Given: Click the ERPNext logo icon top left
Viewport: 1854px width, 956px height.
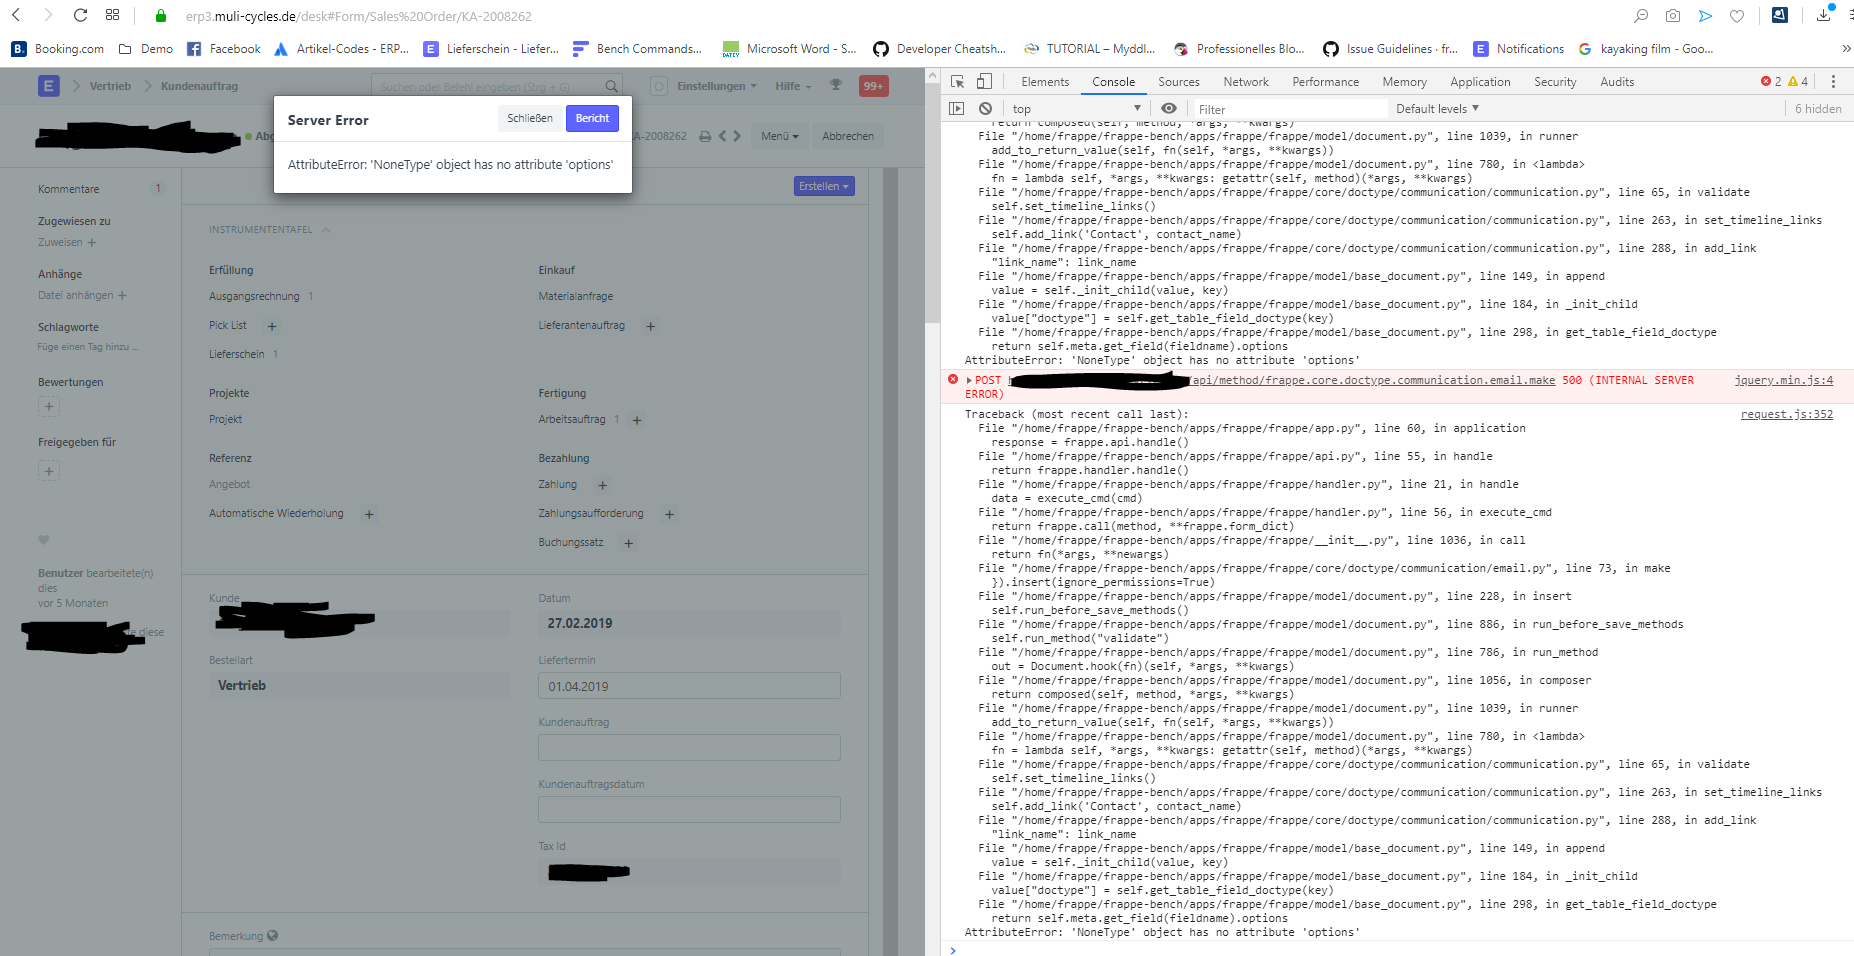Looking at the screenshot, I should [48, 86].
